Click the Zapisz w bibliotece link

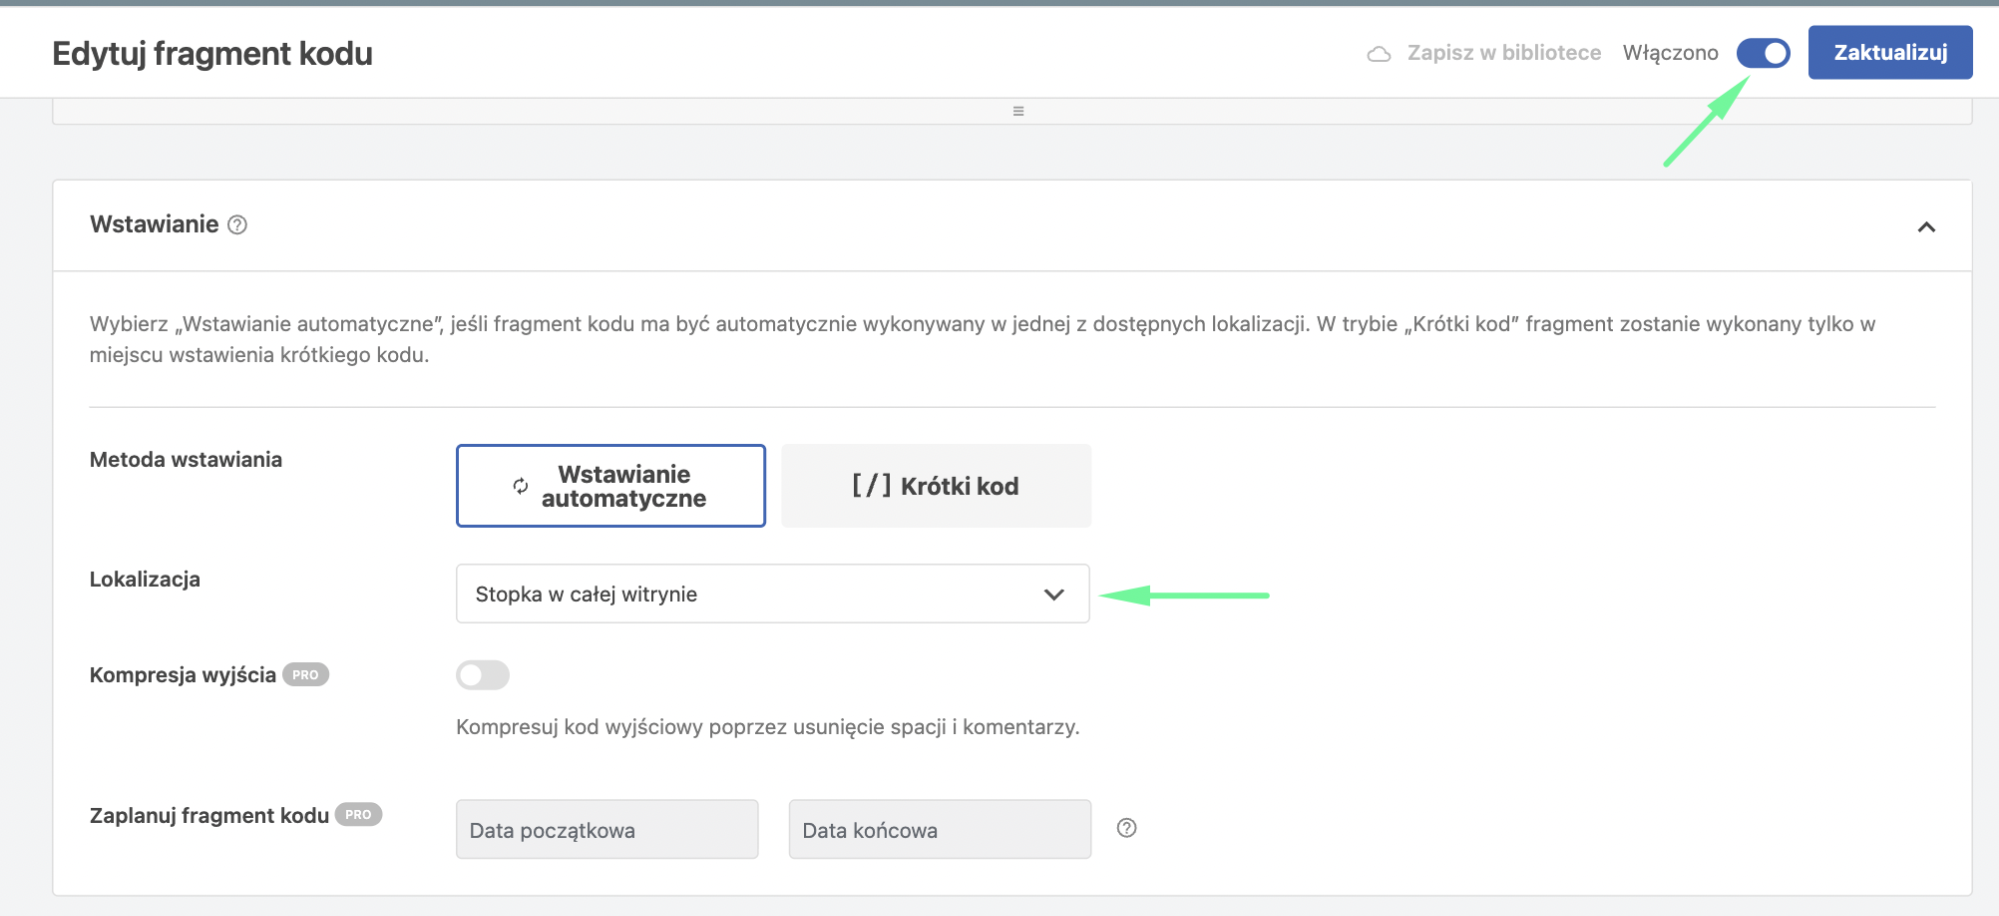(1503, 53)
